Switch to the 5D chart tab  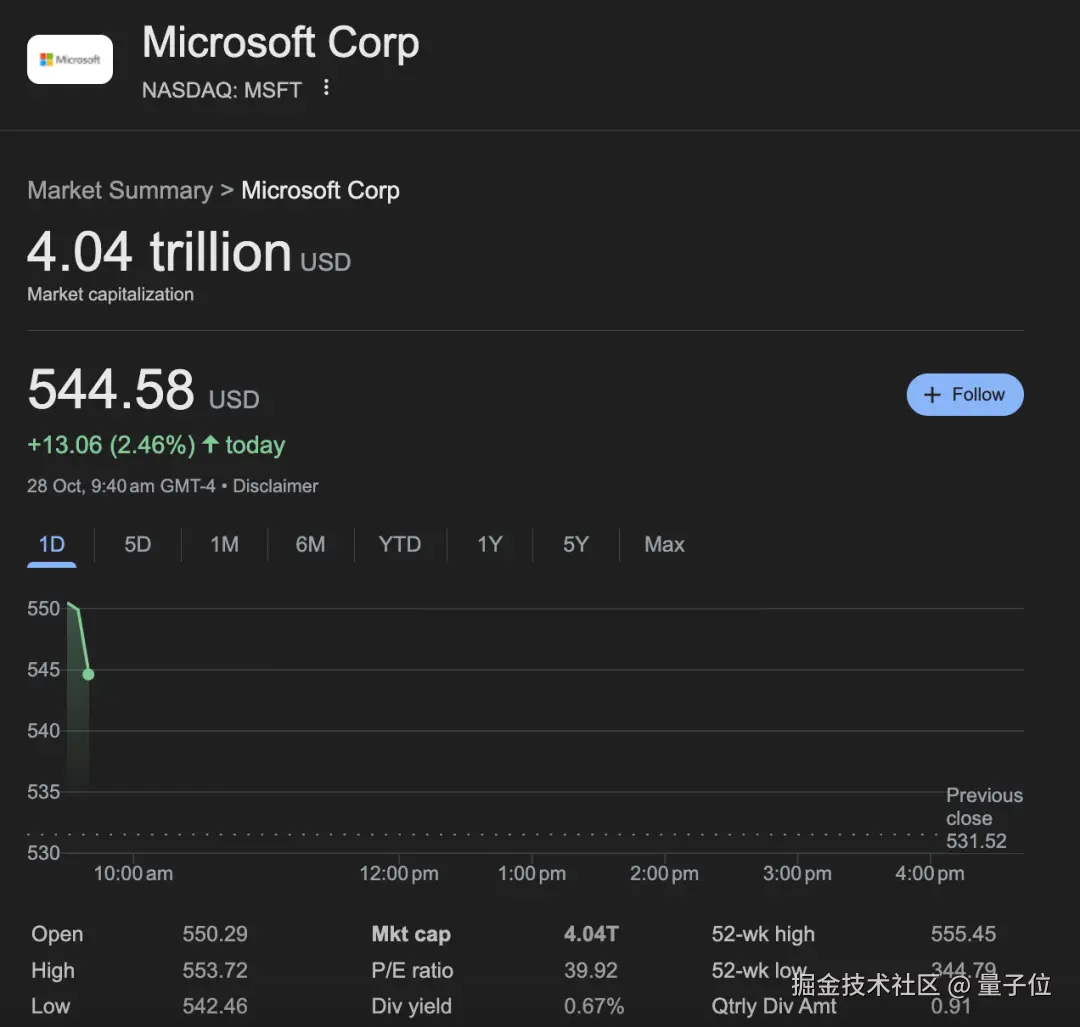coord(138,544)
